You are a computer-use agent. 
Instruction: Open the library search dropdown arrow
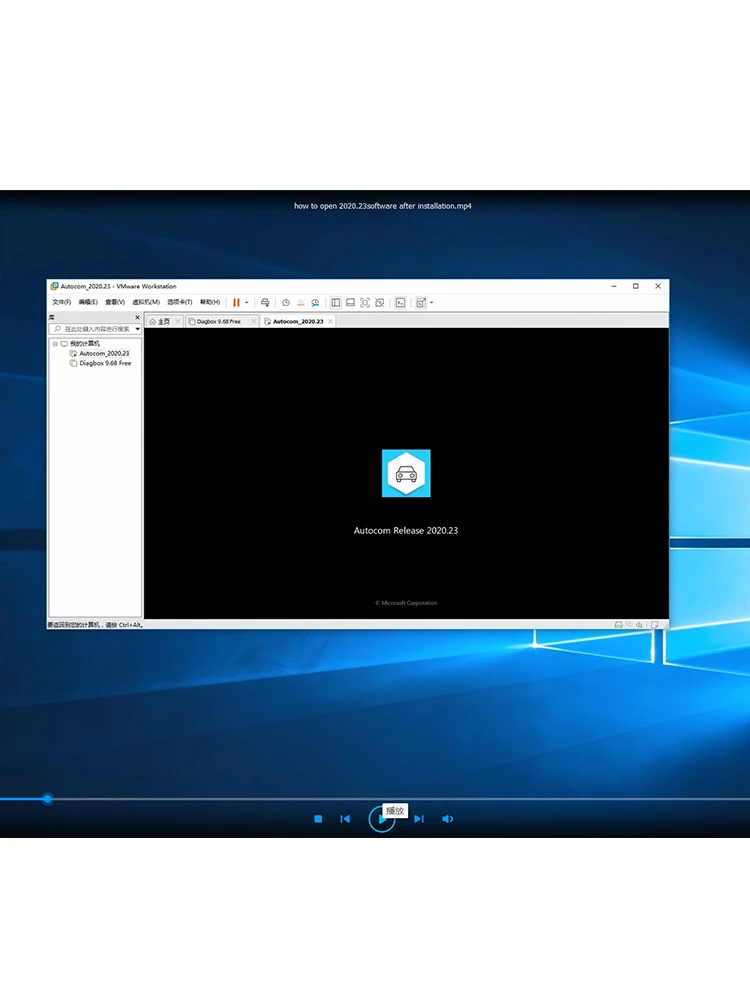tap(138, 329)
